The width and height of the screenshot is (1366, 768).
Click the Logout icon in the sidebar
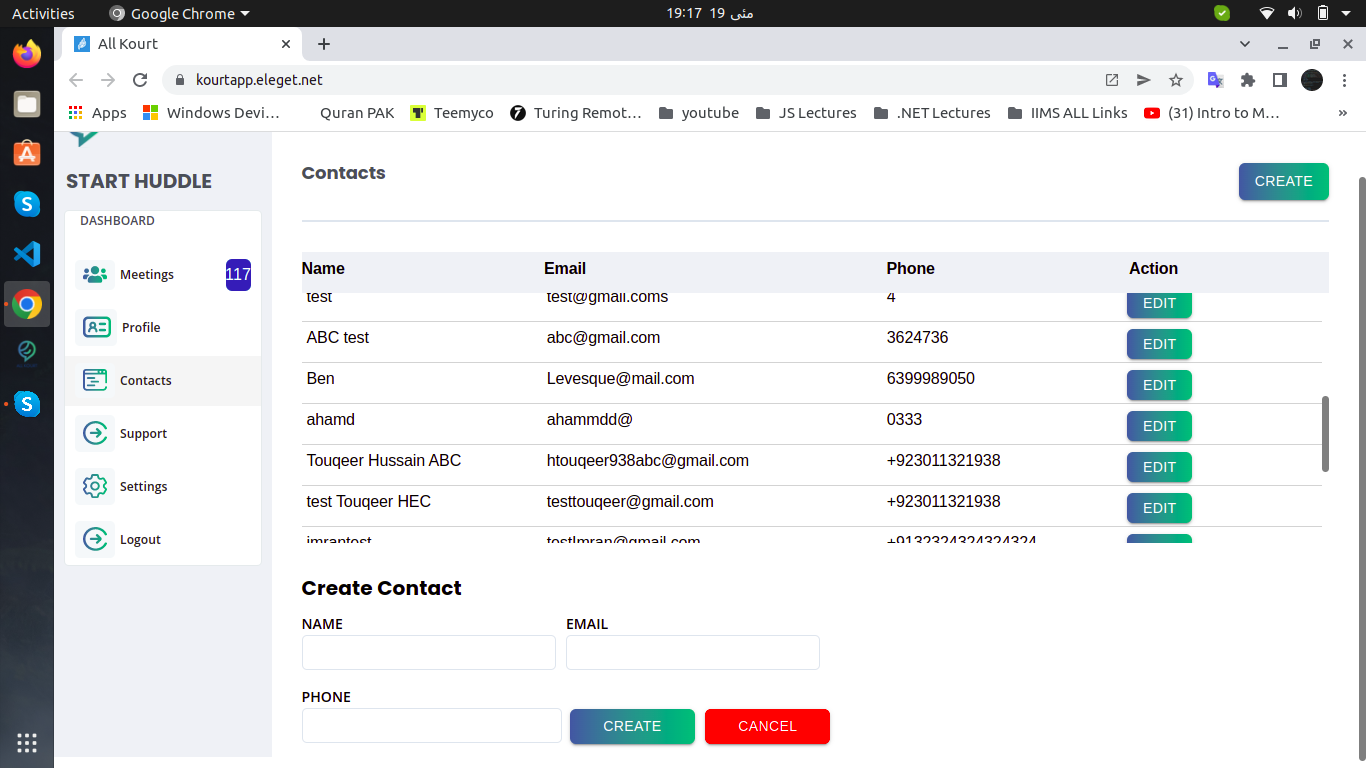[x=95, y=539]
